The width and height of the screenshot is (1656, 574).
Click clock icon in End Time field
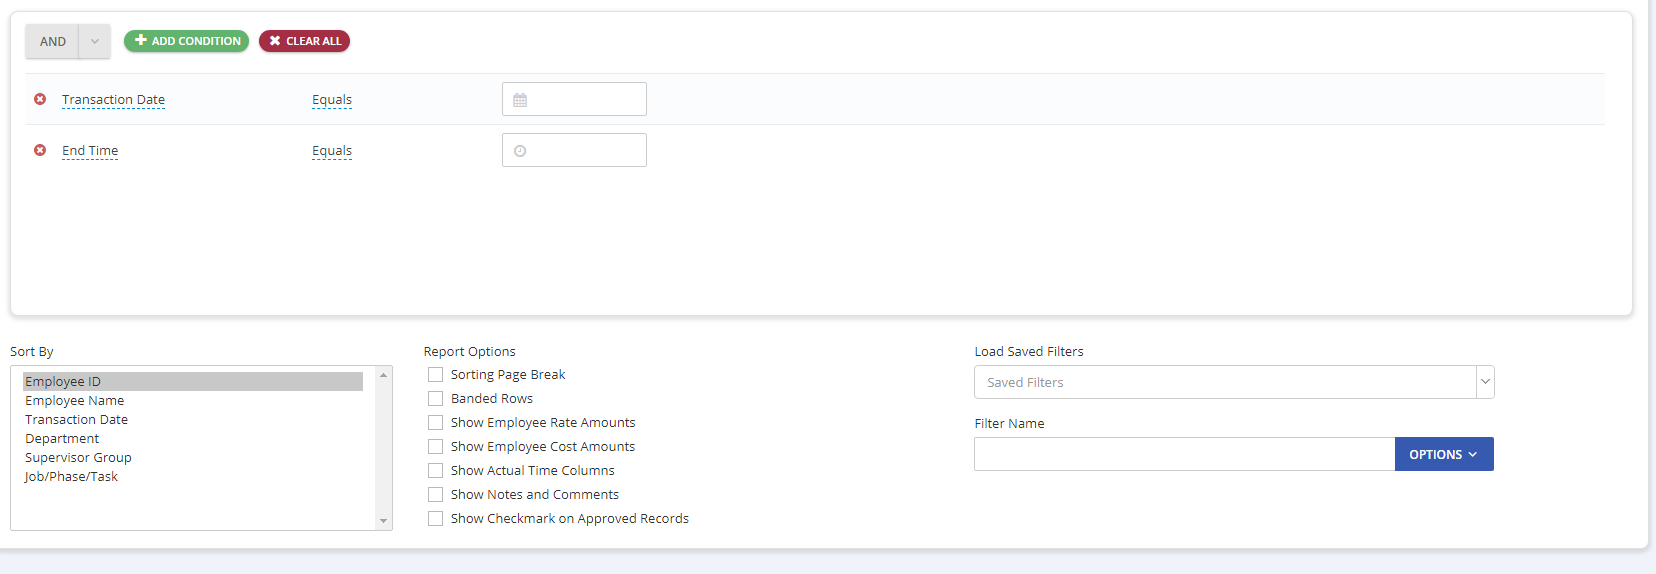tap(520, 151)
